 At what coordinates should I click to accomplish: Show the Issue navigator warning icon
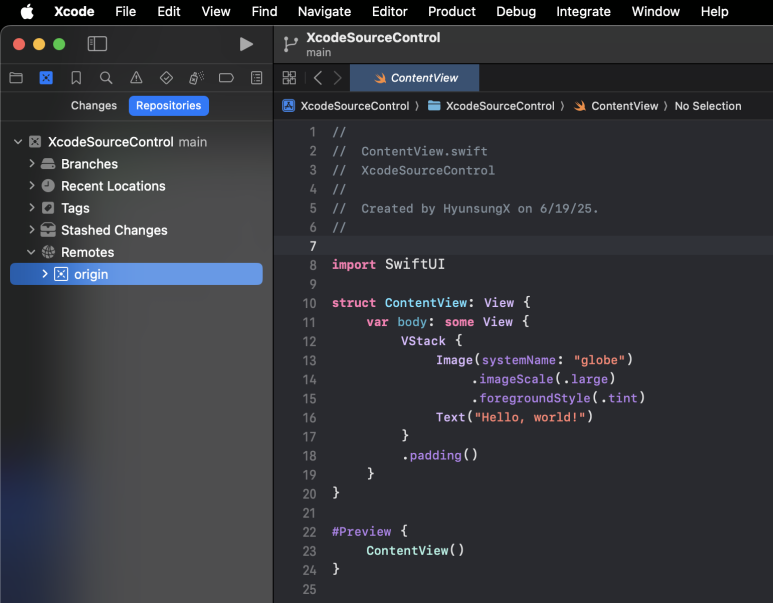(x=136, y=78)
